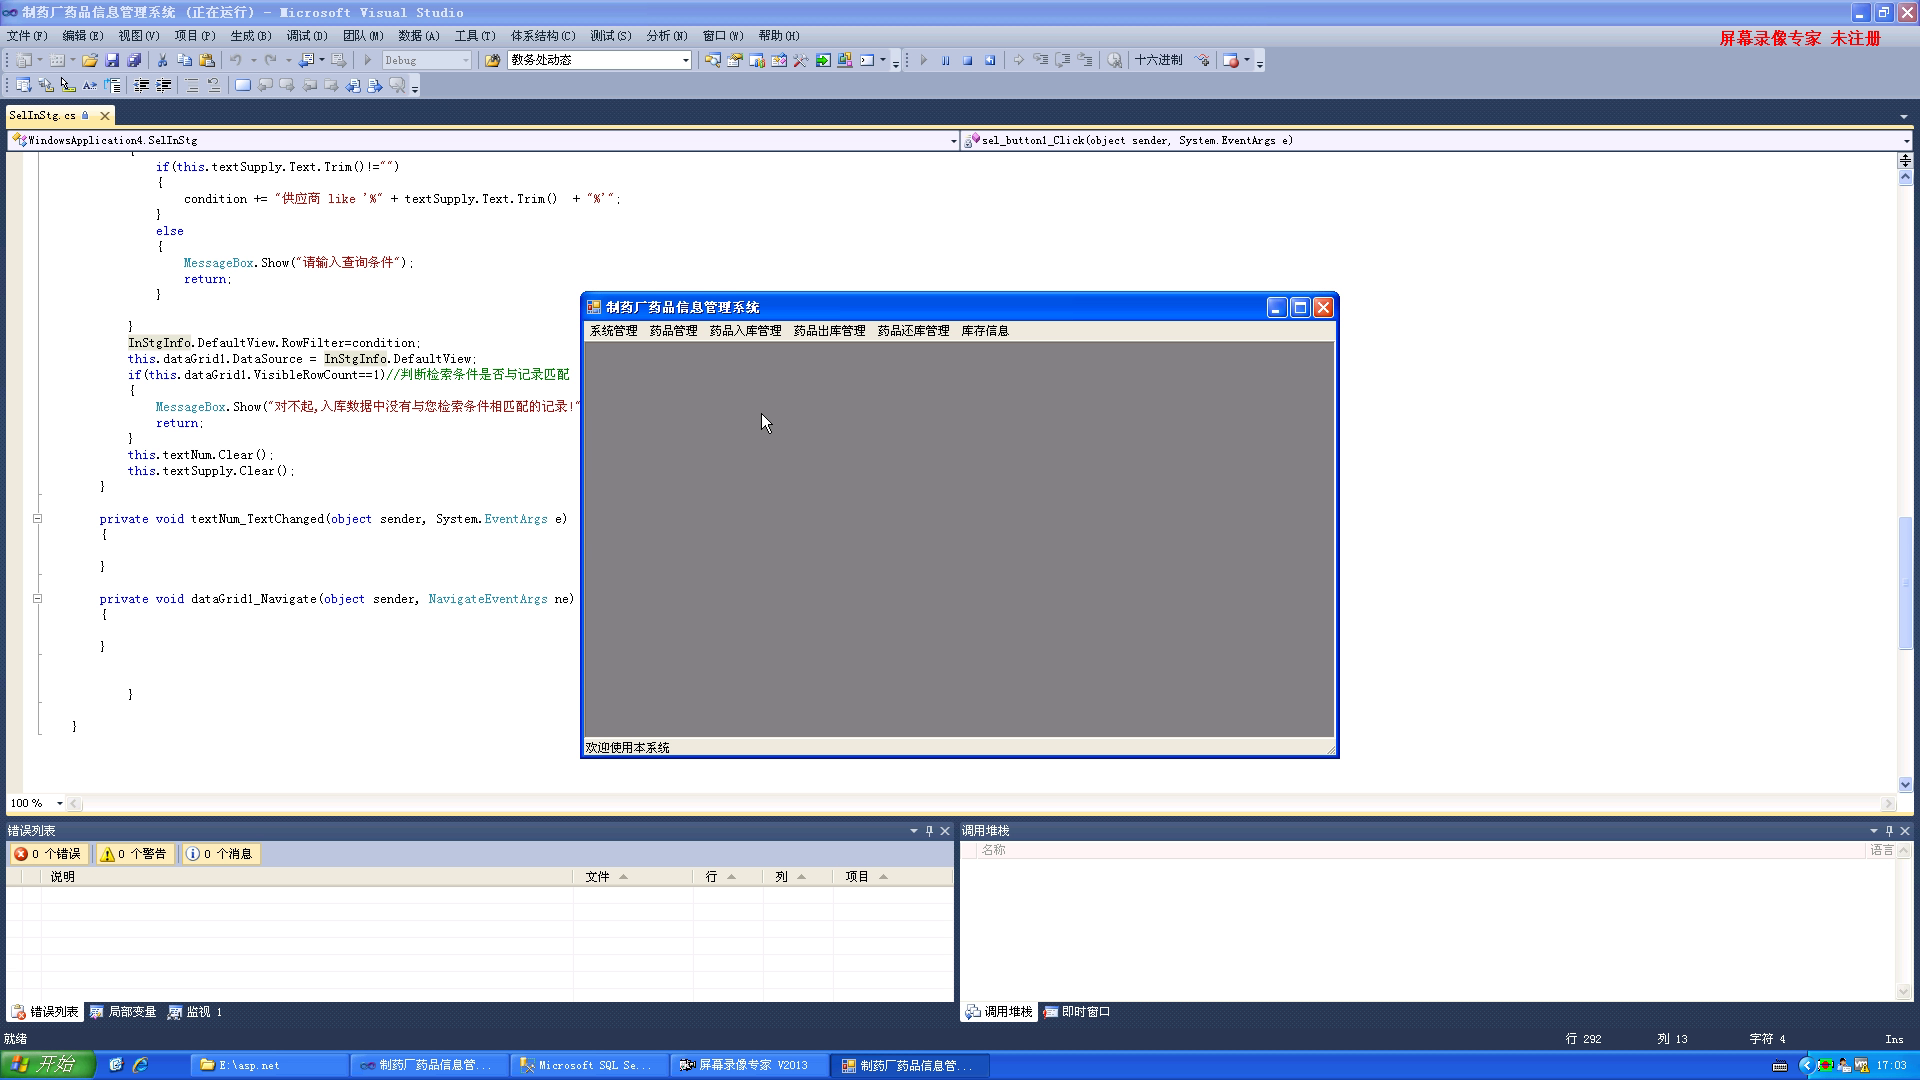
Task: Pause debugging with the Break All icon
Action: [945, 60]
